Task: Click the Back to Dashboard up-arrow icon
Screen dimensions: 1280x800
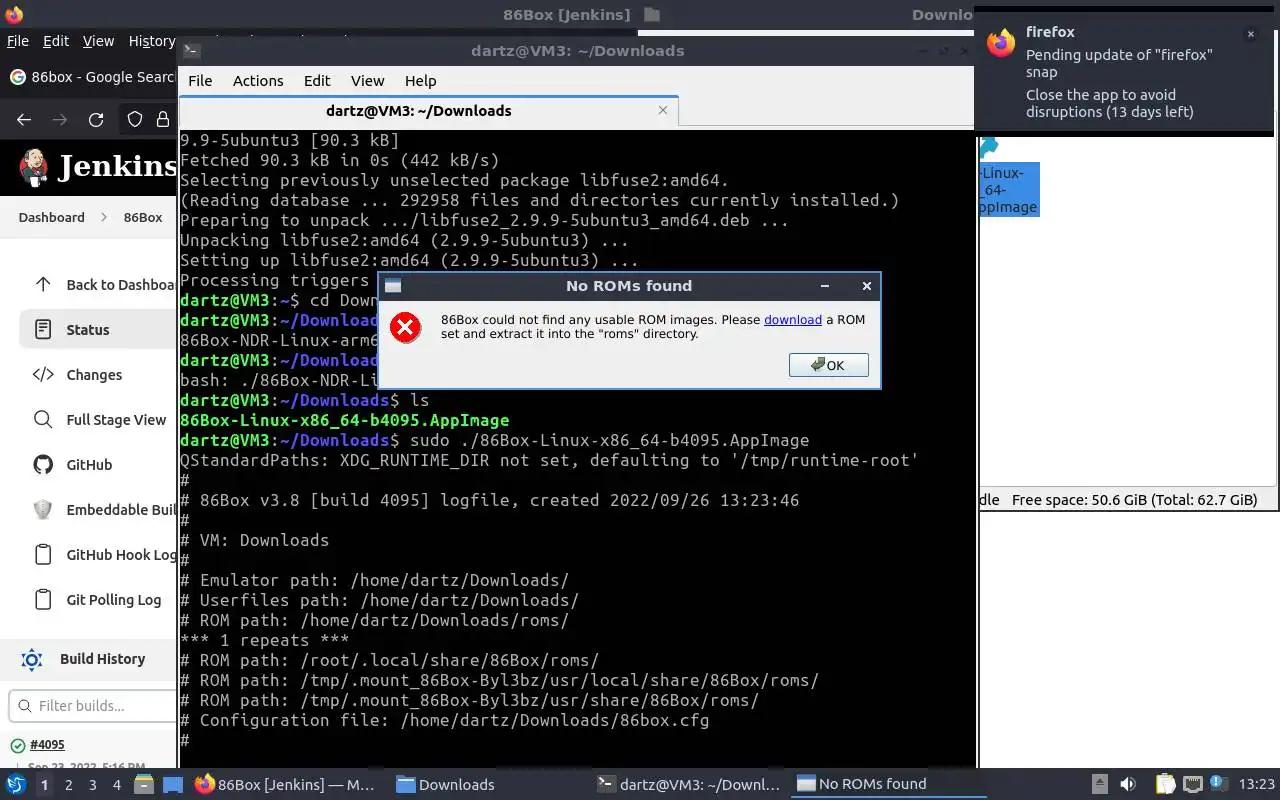Action: pos(43,284)
